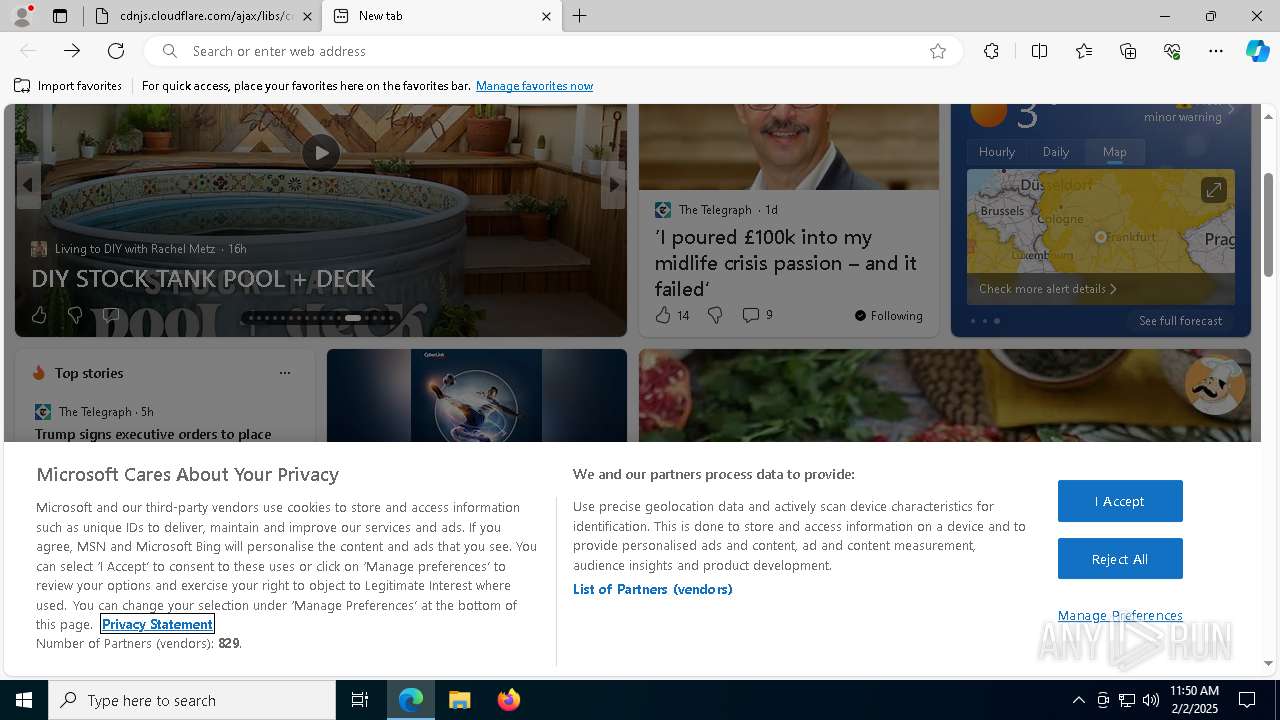Select the New tab tab
This screenshot has width=1280, height=720.
point(443,16)
